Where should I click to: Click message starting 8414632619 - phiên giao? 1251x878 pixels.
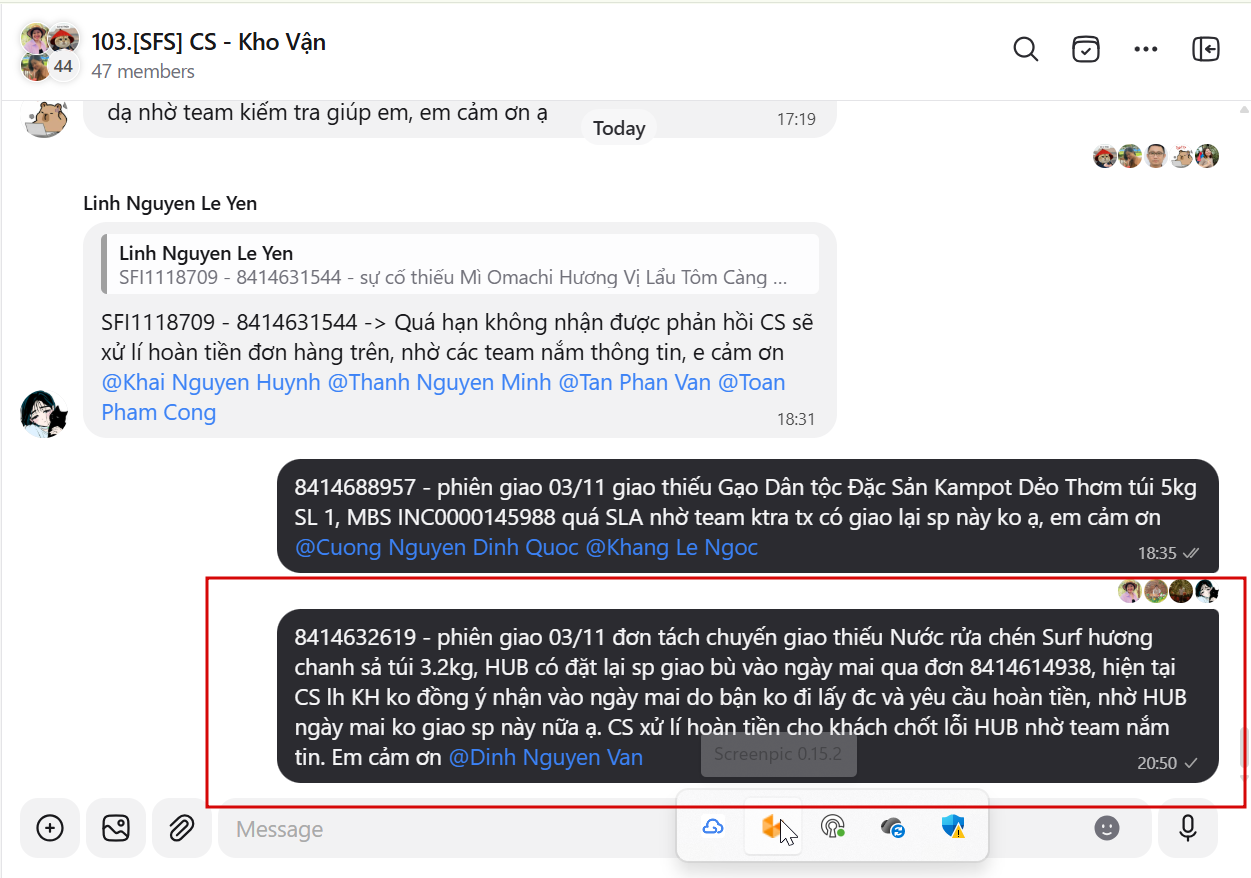coord(748,696)
